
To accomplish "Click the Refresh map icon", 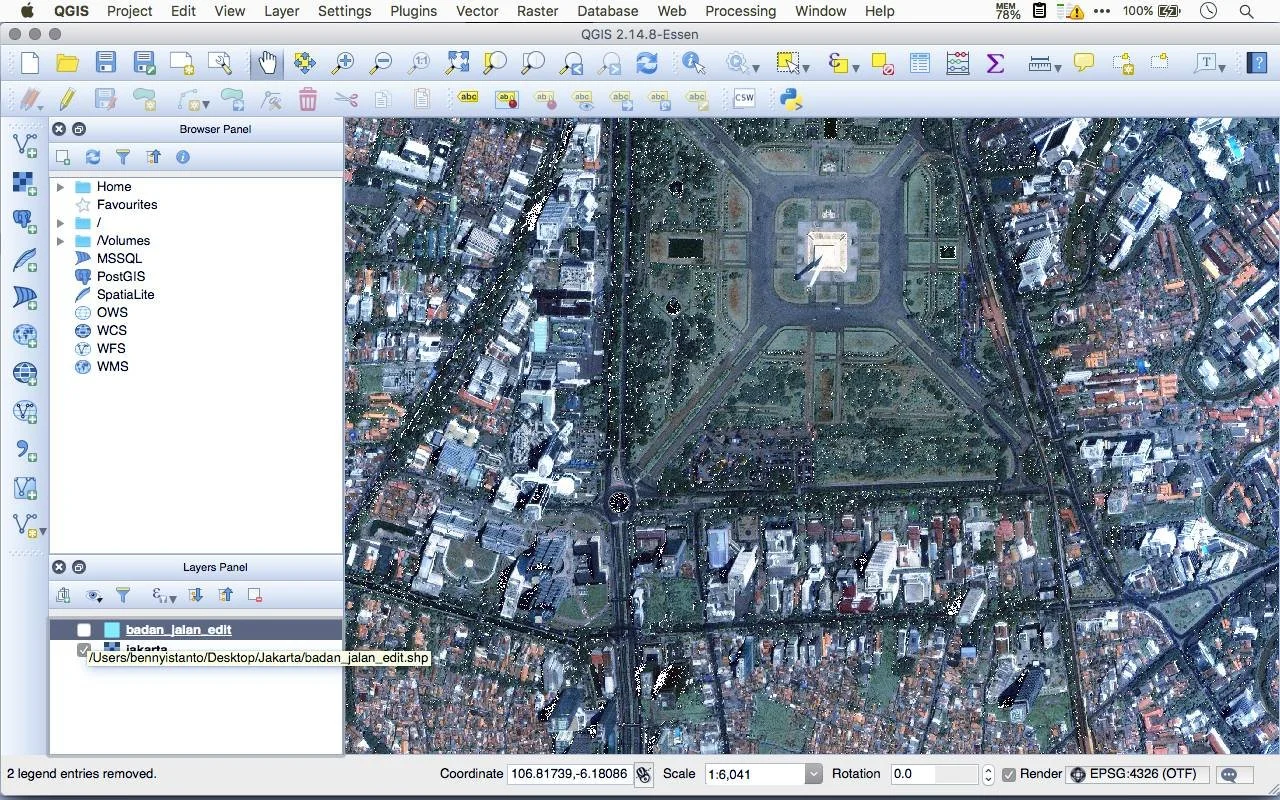I will [x=647, y=63].
